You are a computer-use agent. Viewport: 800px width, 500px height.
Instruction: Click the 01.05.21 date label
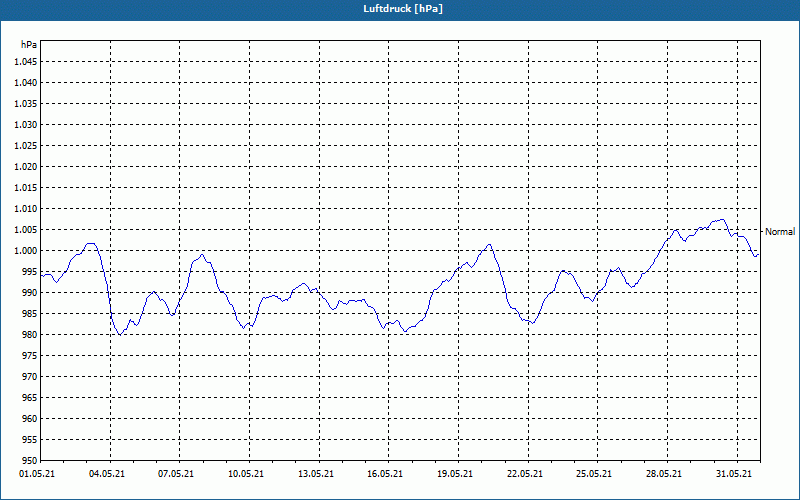(x=37, y=474)
